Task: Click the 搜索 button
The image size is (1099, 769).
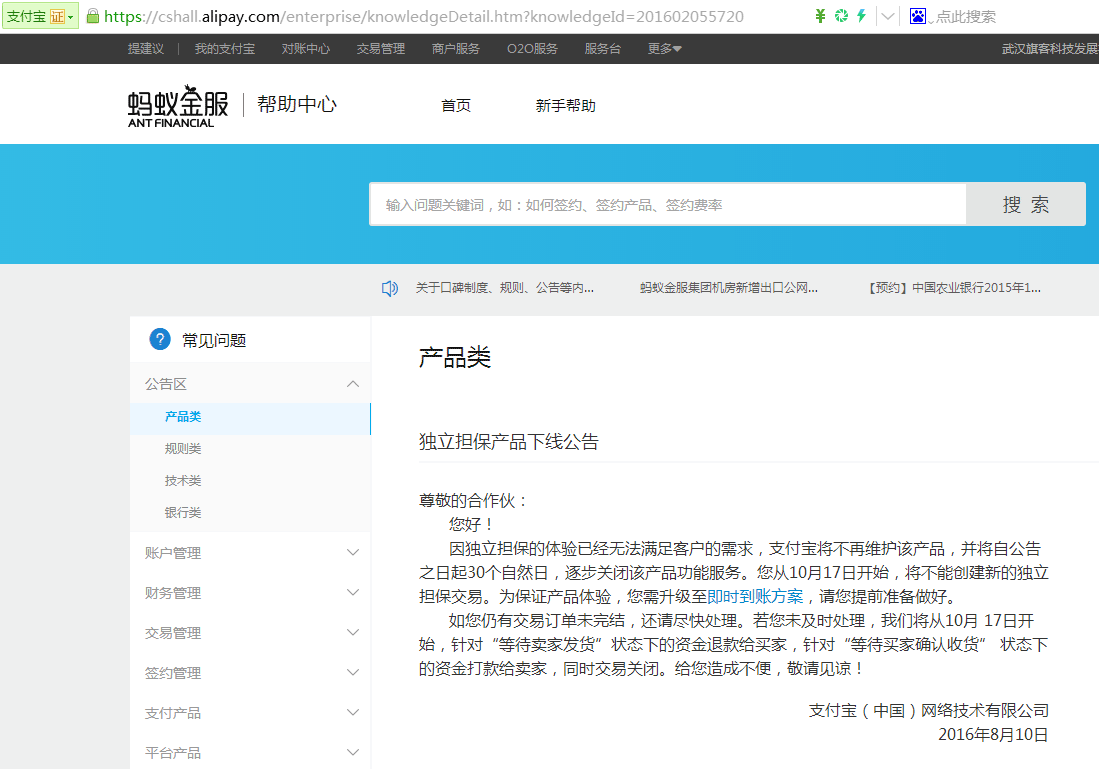Action: [1025, 205]
